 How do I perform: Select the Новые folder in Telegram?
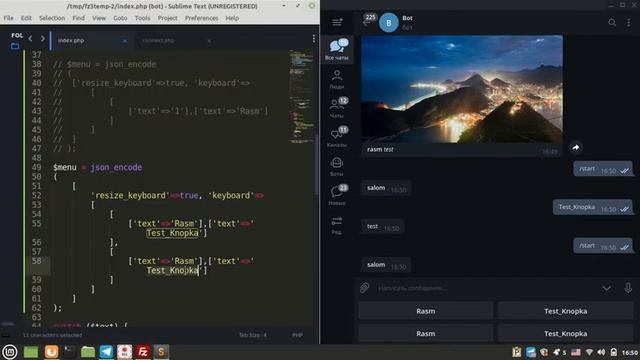(x=337, y=195)
